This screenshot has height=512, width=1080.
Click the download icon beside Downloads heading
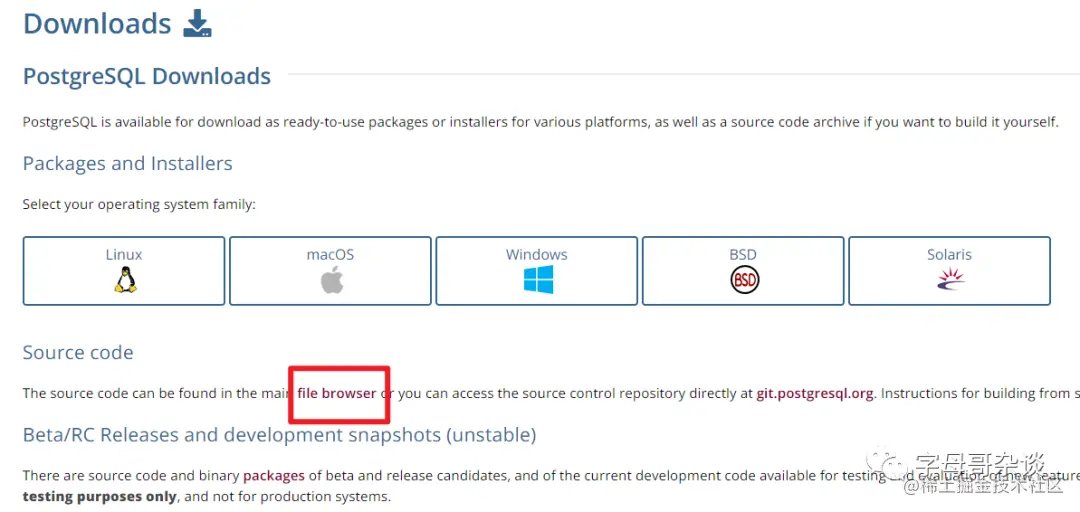[x=197, y=23]
